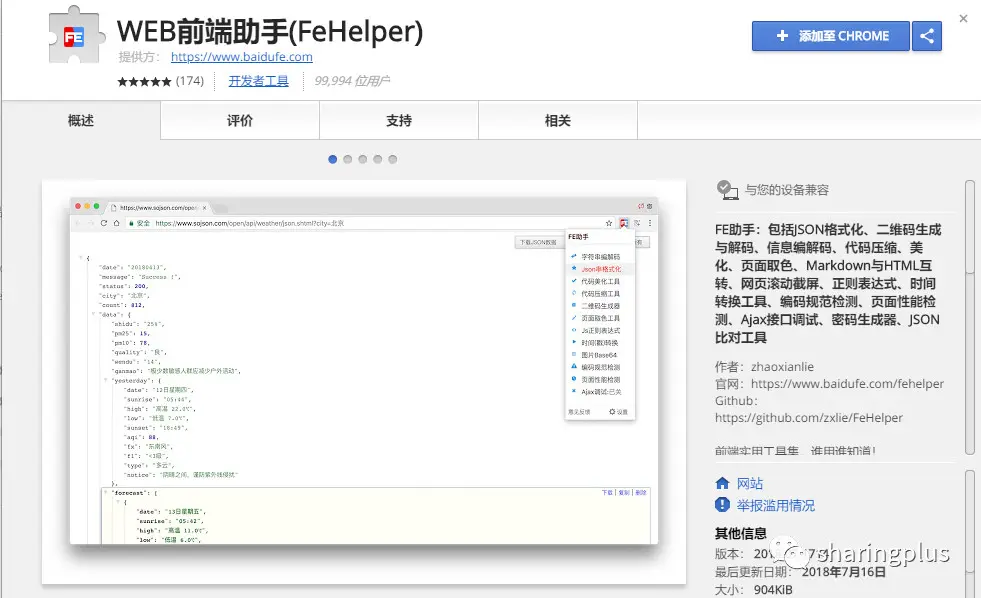The image size is (981, 598).
Task: Click the 作者: zhaoxianlie text
Action: coord(765,367)
